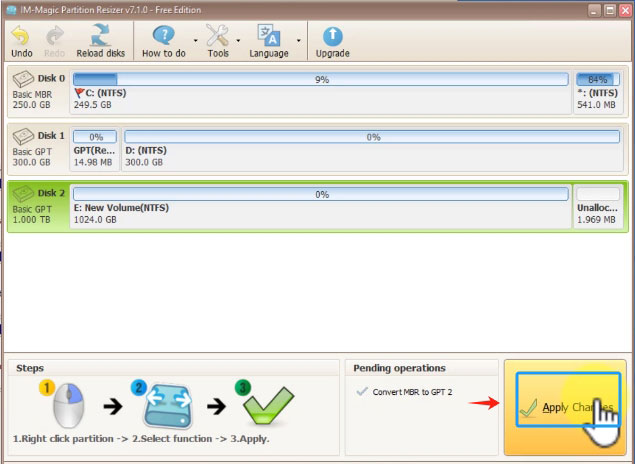Click the Basic GPT 300.0 GB label

(x=32, y=157)
